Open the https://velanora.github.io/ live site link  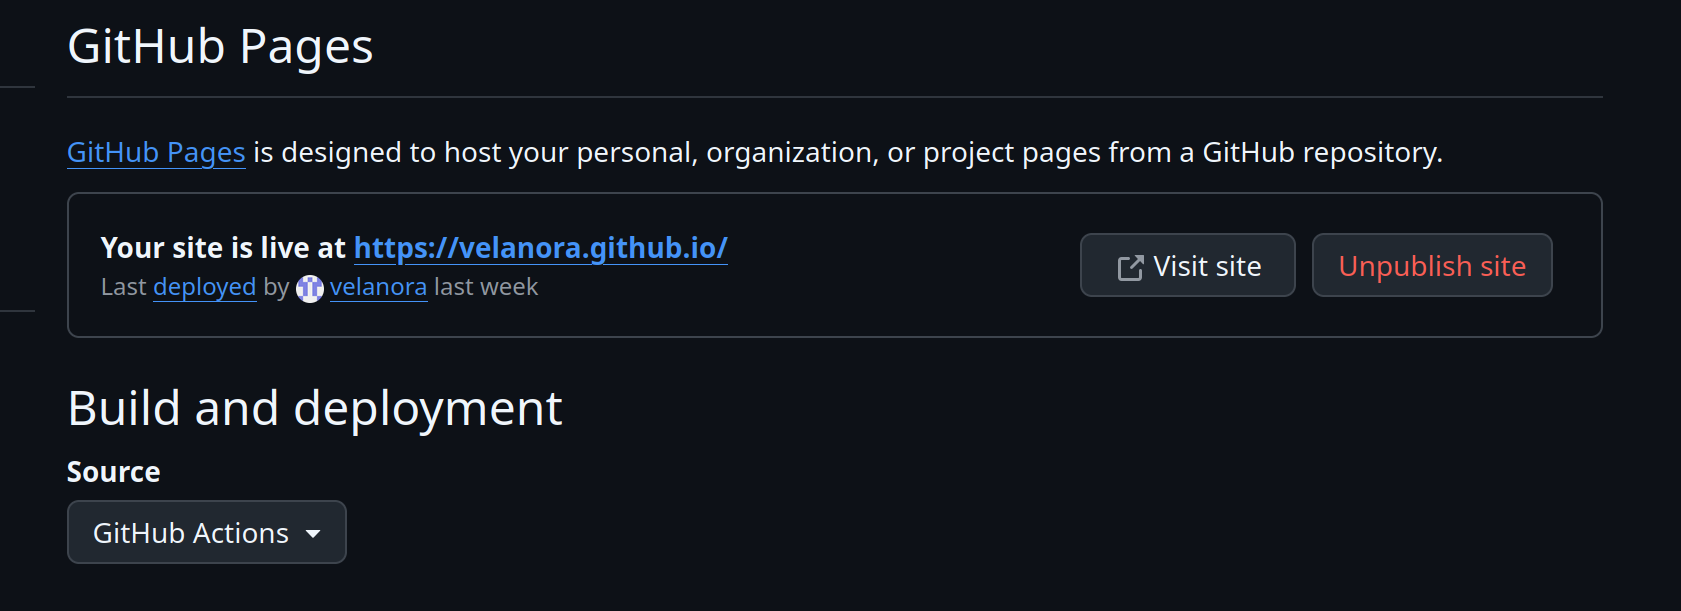click(541, 248)
